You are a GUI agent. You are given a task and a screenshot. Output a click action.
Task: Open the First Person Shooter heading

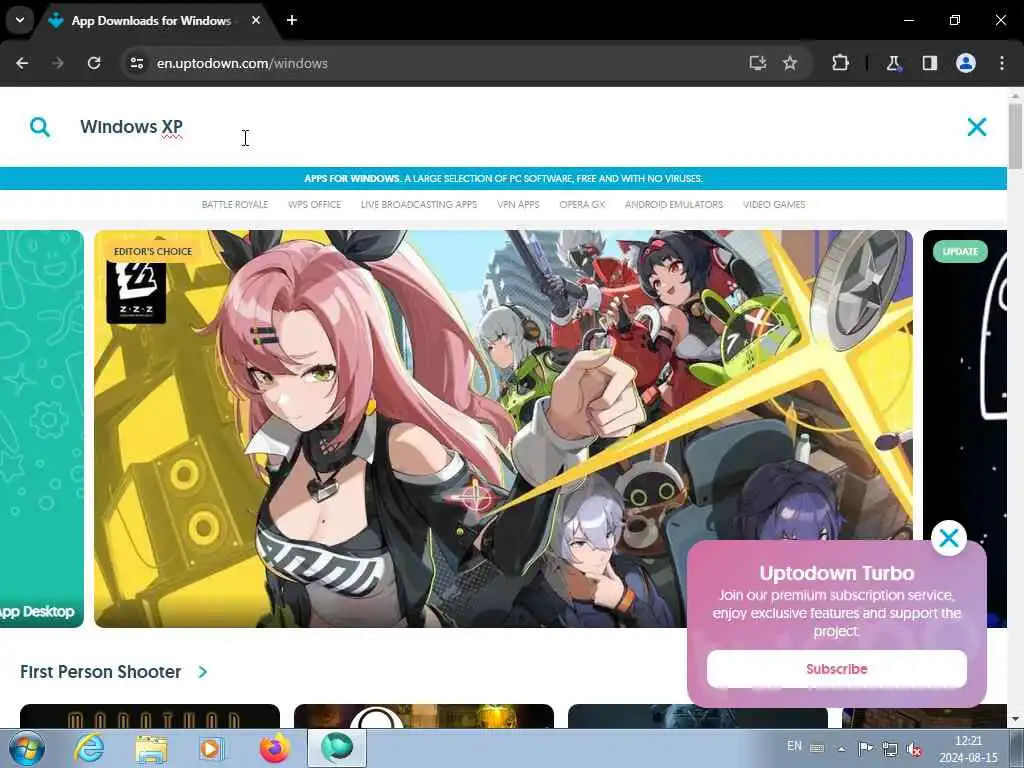101,672
